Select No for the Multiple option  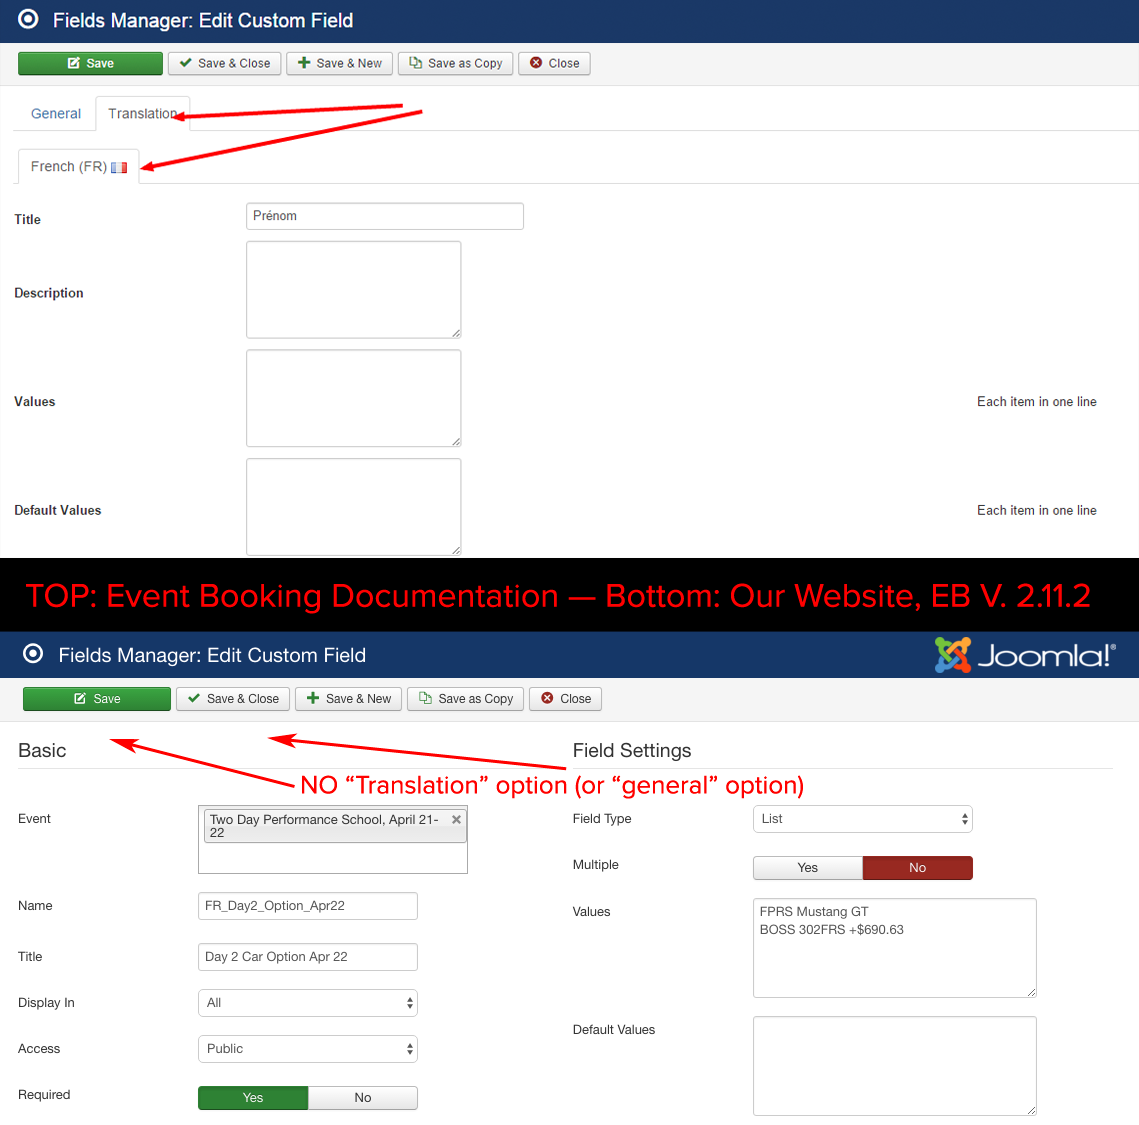917,868
